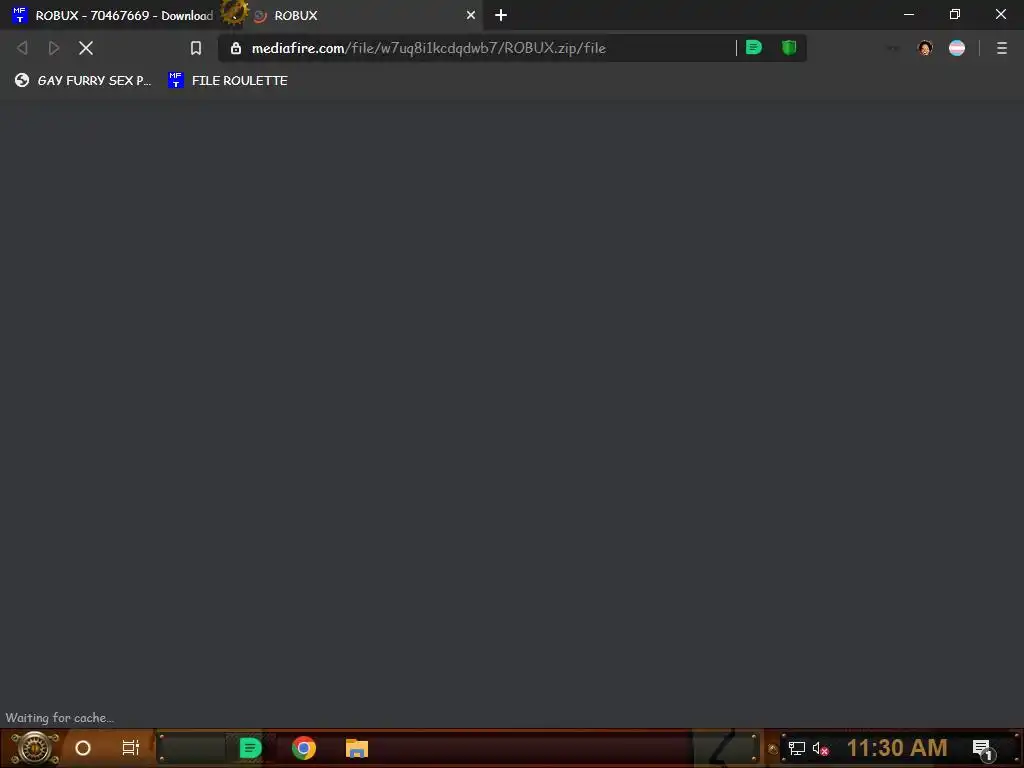
Task: Restore down the browser window
Action: (955, 14)
